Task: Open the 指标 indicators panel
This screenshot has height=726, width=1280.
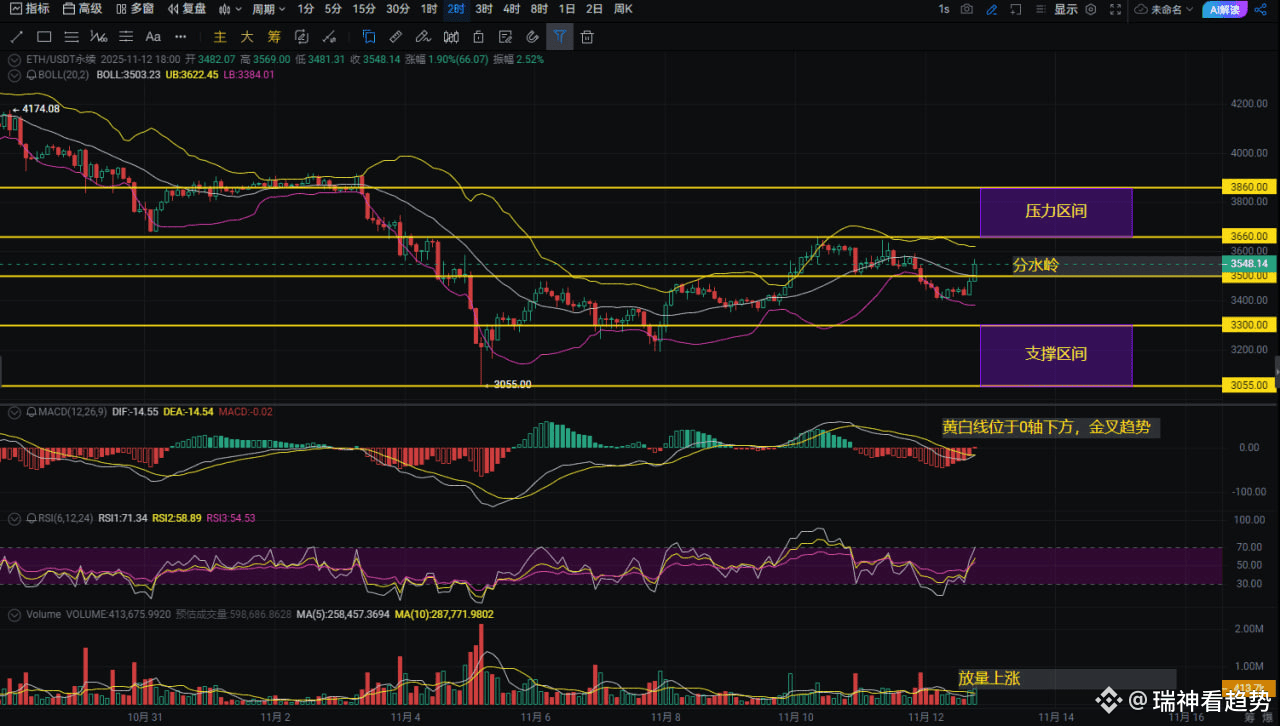Action: [29, 9]
